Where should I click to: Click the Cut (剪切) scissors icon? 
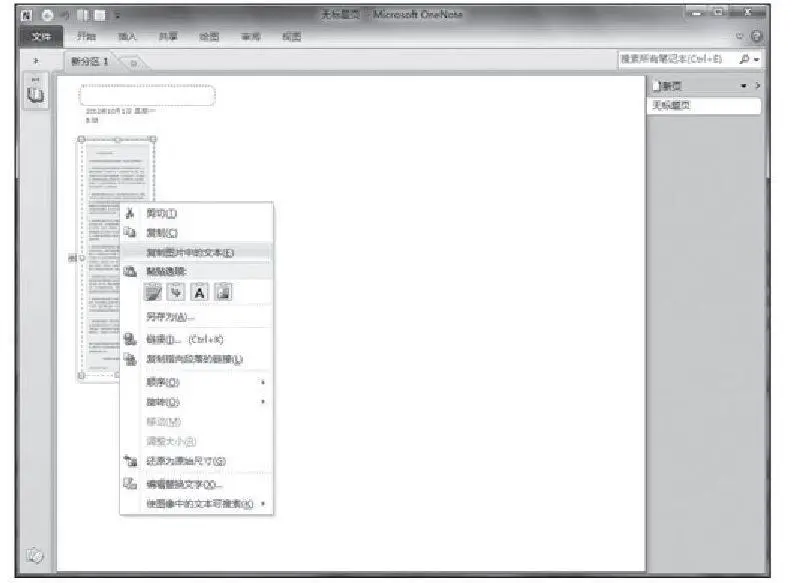coord(130,213)
